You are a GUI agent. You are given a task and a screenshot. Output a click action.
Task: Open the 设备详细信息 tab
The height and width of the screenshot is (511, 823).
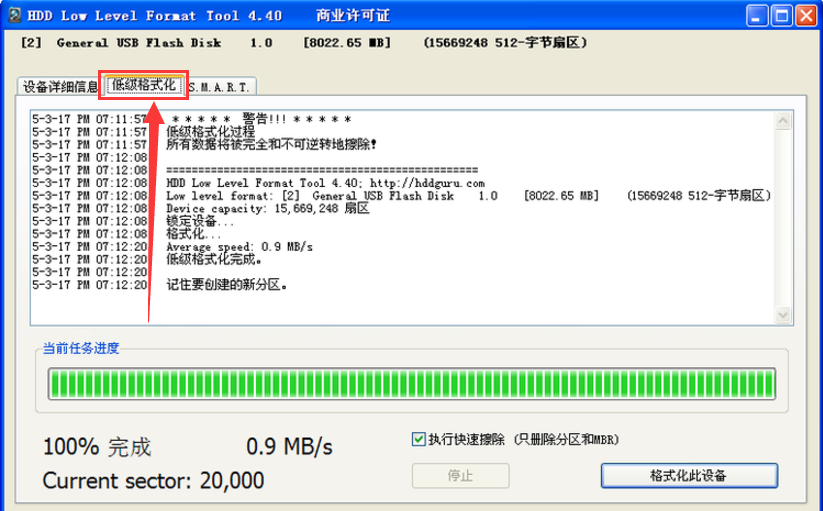coord(60,87)
